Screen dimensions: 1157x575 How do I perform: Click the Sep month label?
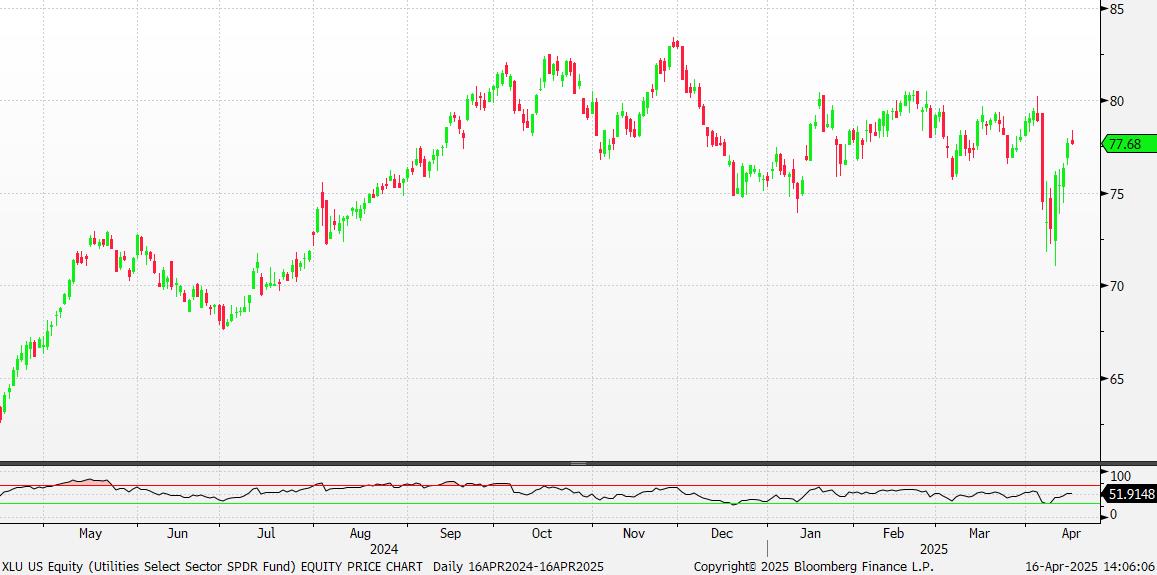click(x=450, y=533)
